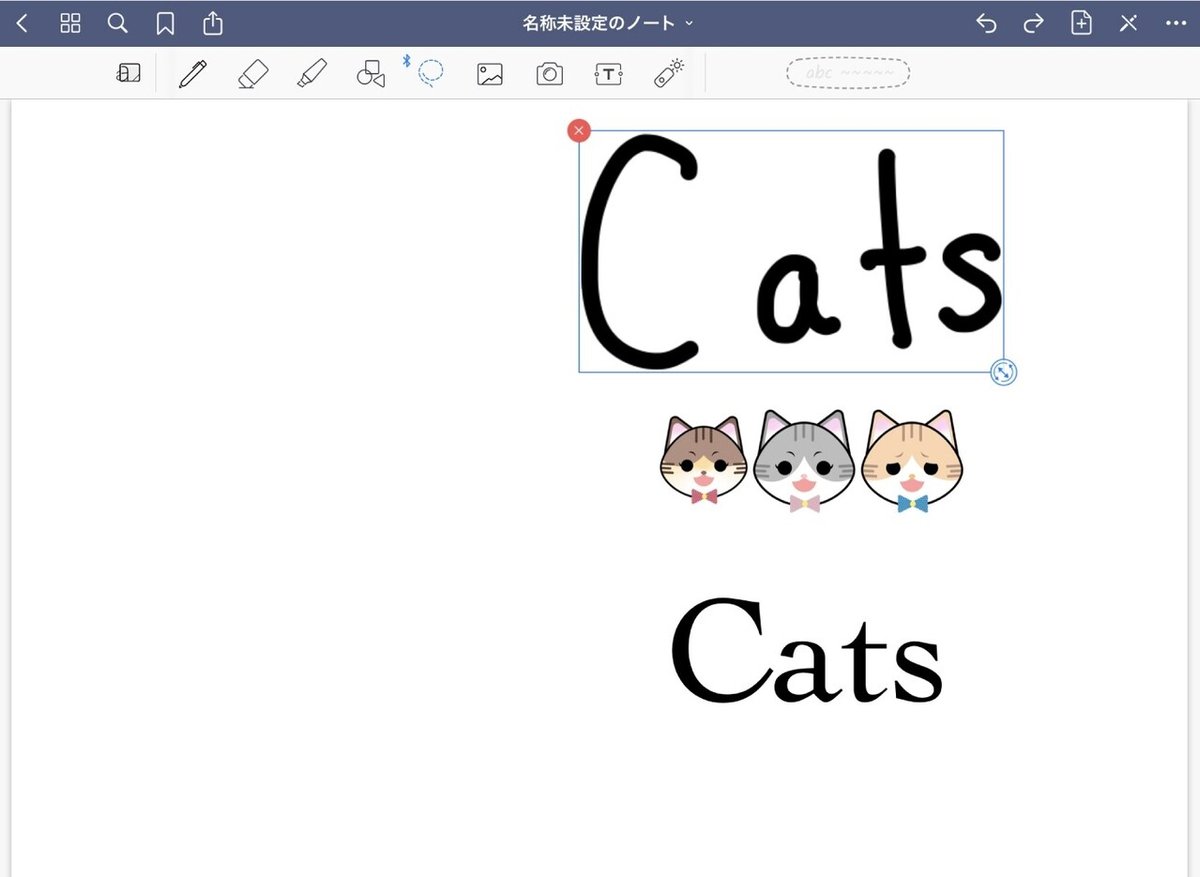
Task: Select the Shapes tool
Action: 371,74
